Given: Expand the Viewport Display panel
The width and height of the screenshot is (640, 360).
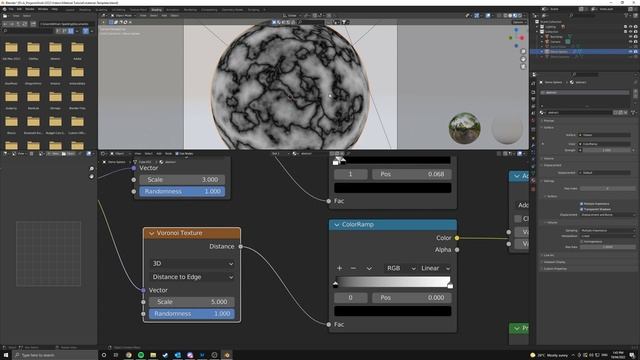Looking at the screenshot, I should (555, 262).
